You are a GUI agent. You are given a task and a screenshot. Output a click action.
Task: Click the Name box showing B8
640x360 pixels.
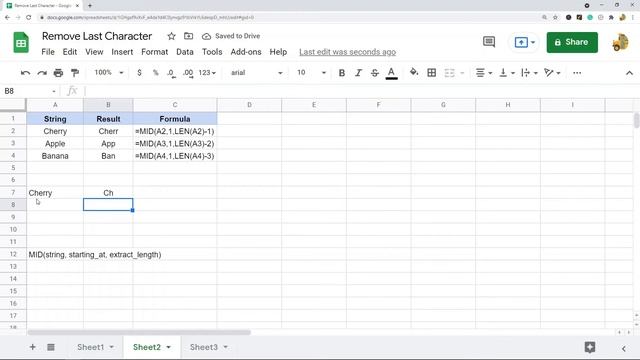pyautogui.click(x=30, y=91)
